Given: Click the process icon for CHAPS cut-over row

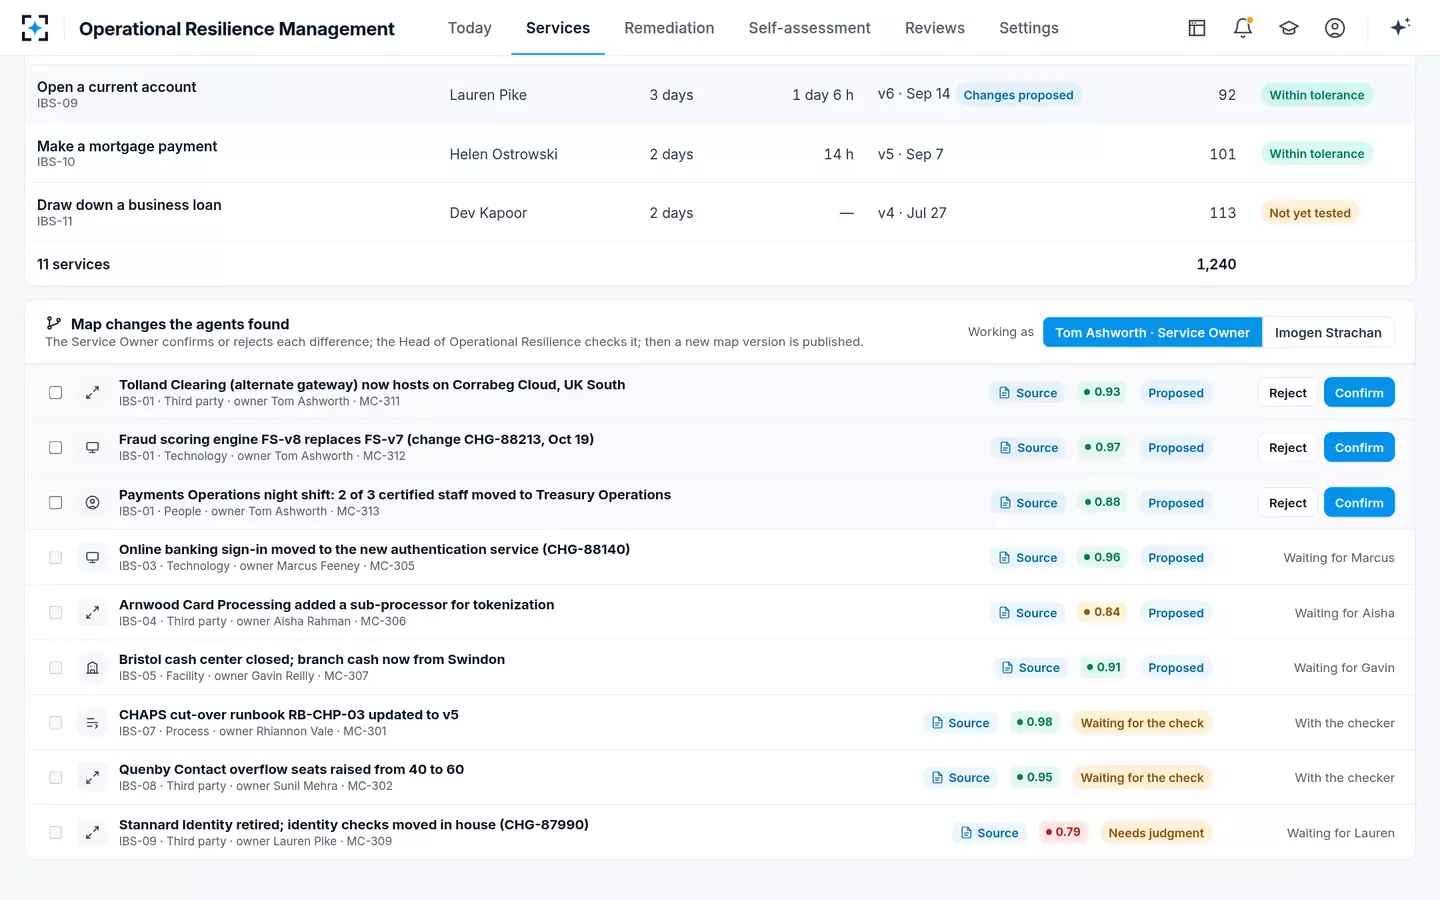Looking at the screenshot, I should tap(92, 723).
